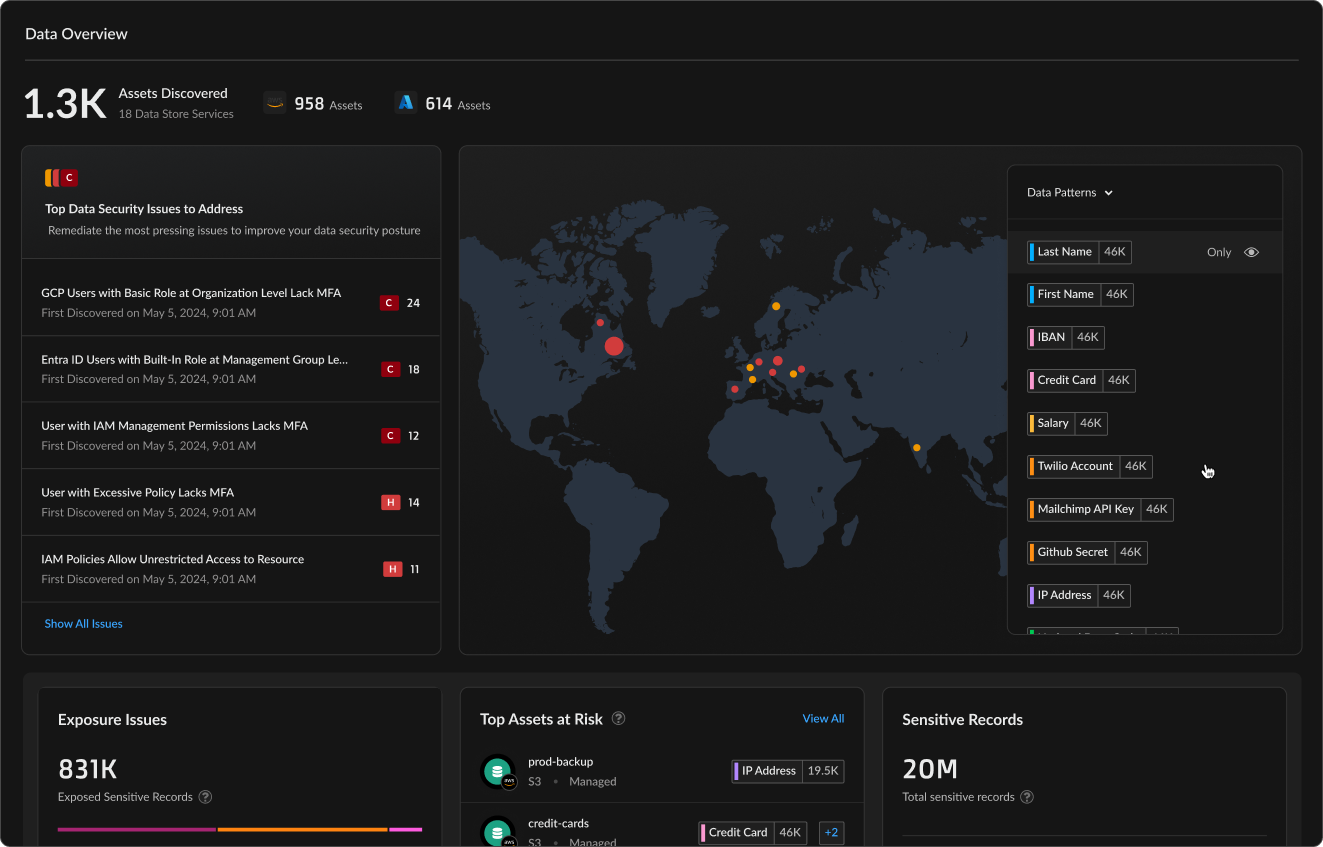Viewport: 1323px width, 847px height.
Task: Click the severity badge stack above Top Data Security Issues
Action: point(61,178)
